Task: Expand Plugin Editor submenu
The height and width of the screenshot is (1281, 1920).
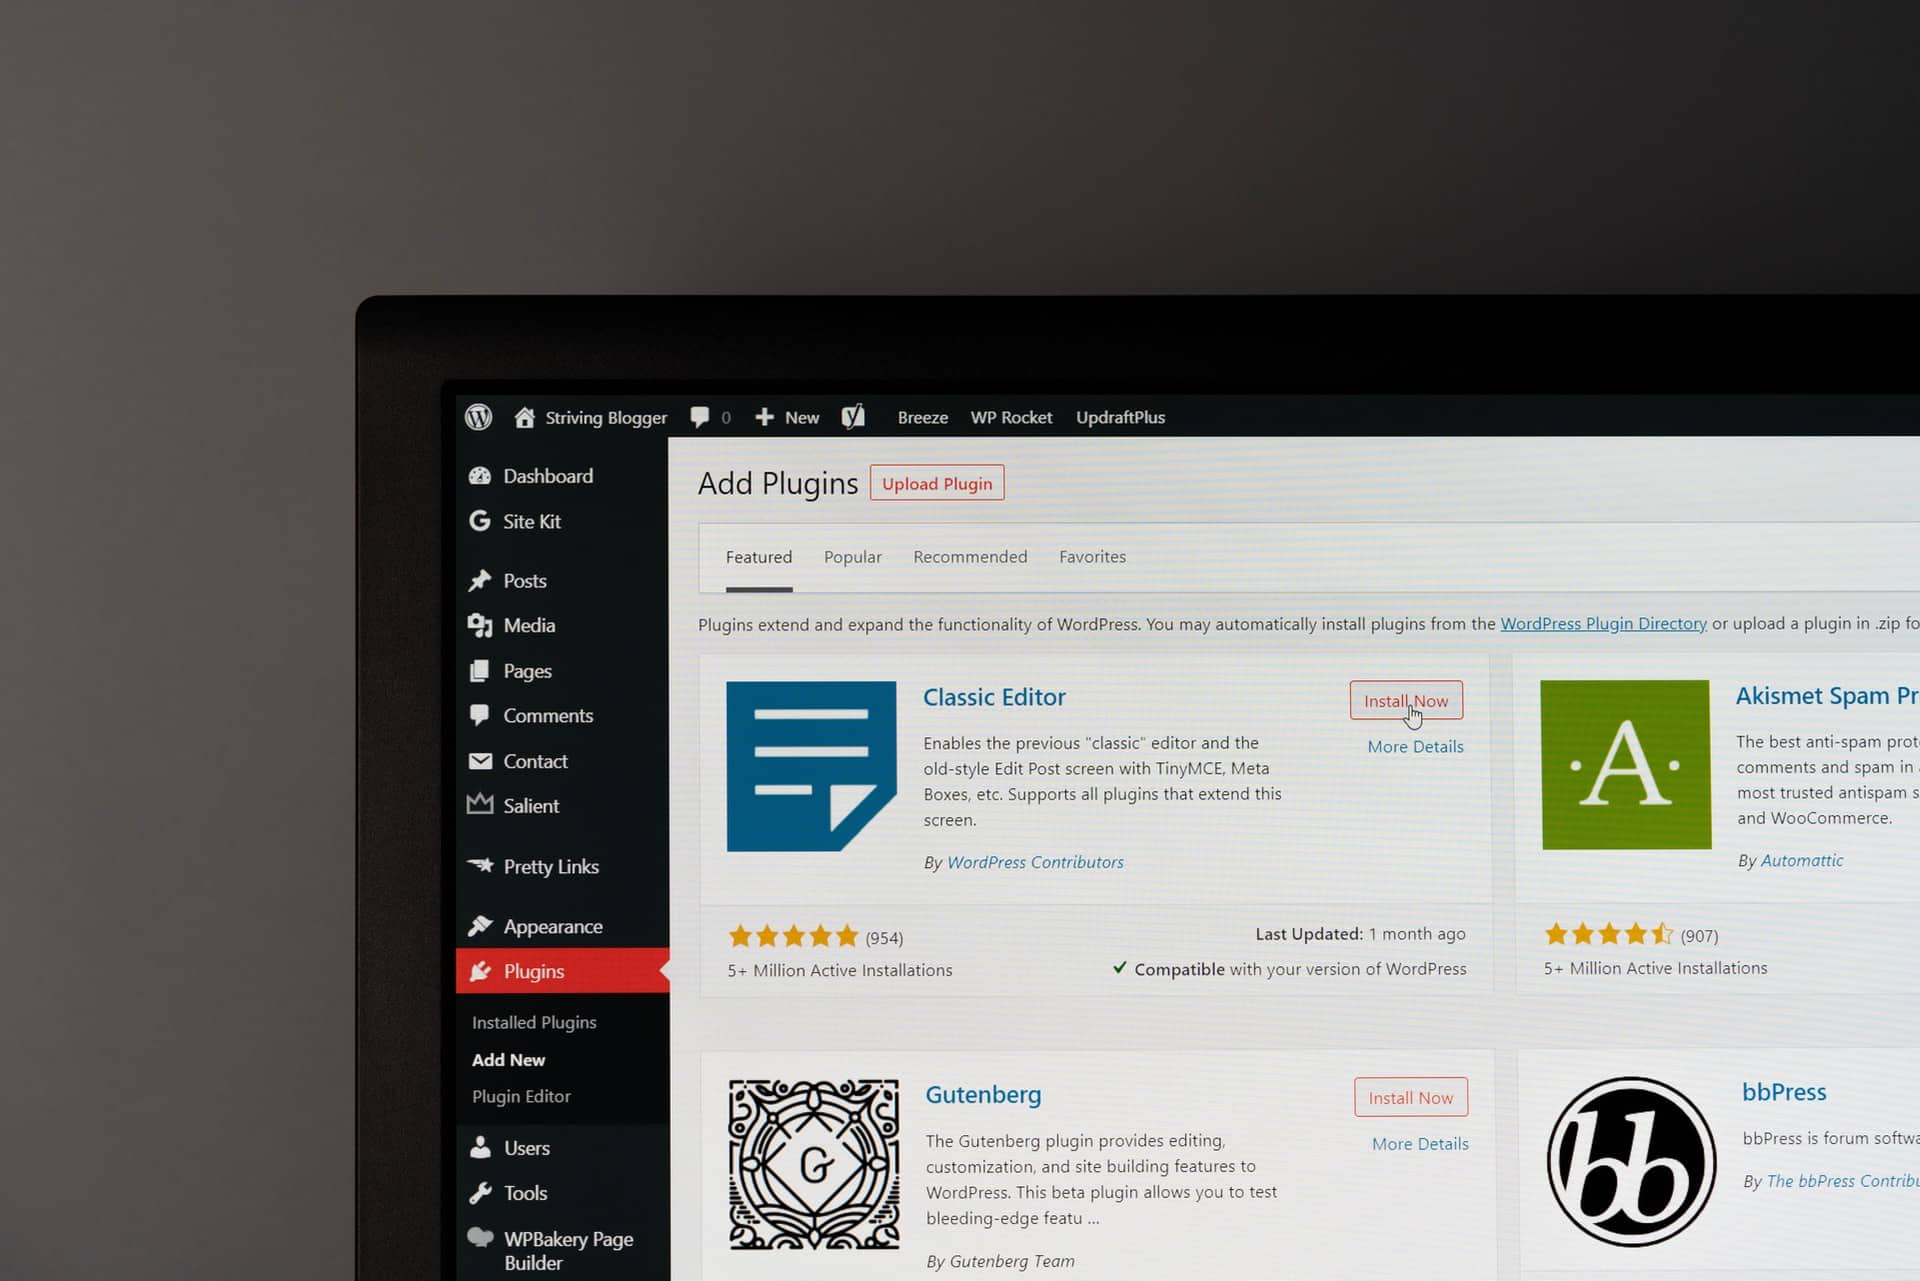Action: coord(519,1095)
